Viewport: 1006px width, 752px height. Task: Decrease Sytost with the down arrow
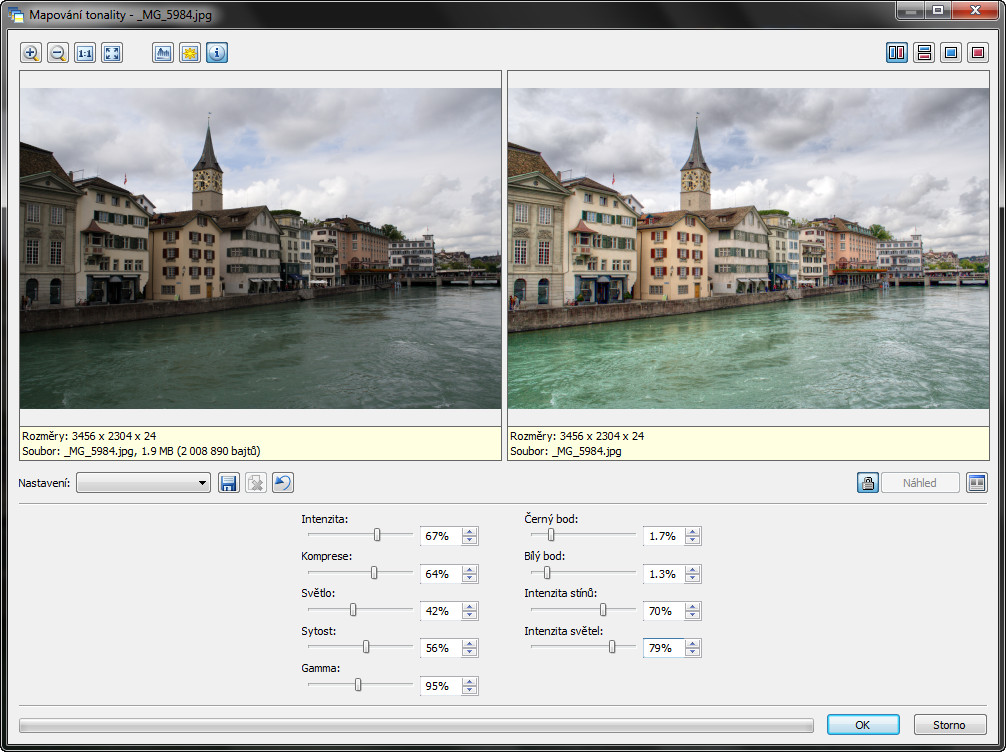pyautogui.click(x=470, y=653)
